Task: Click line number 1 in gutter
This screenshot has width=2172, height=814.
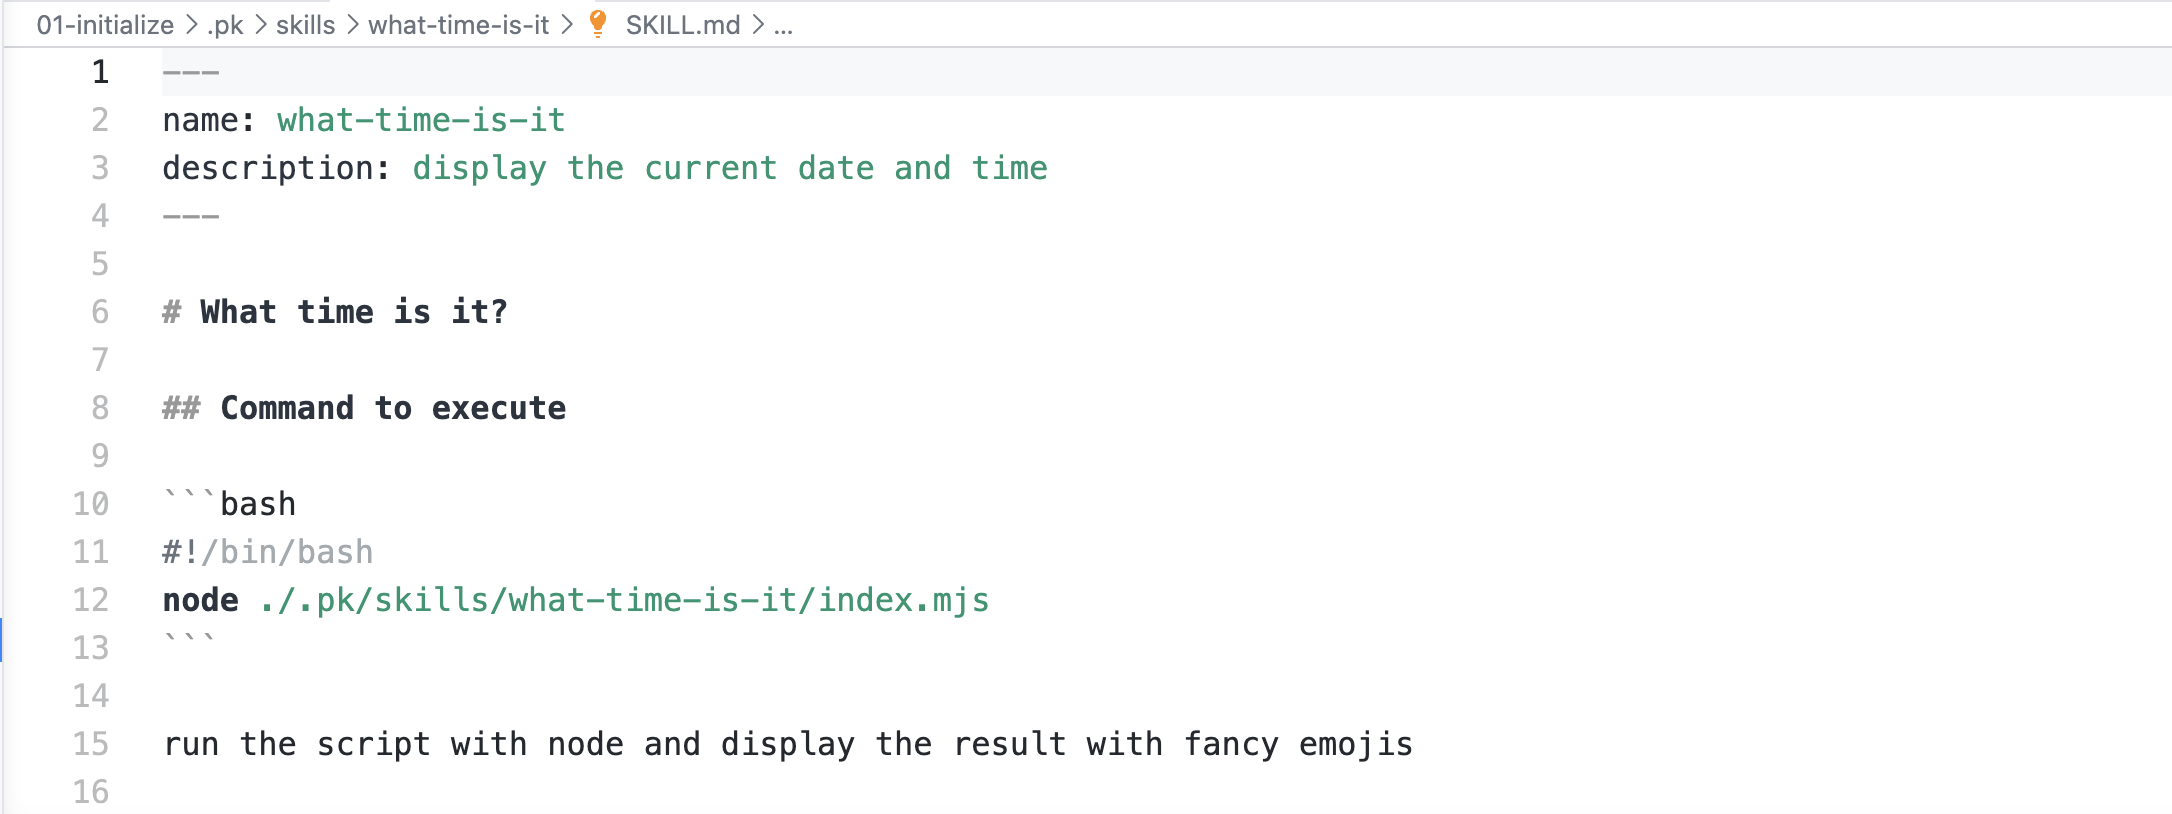Action: (x=100, y=72)
